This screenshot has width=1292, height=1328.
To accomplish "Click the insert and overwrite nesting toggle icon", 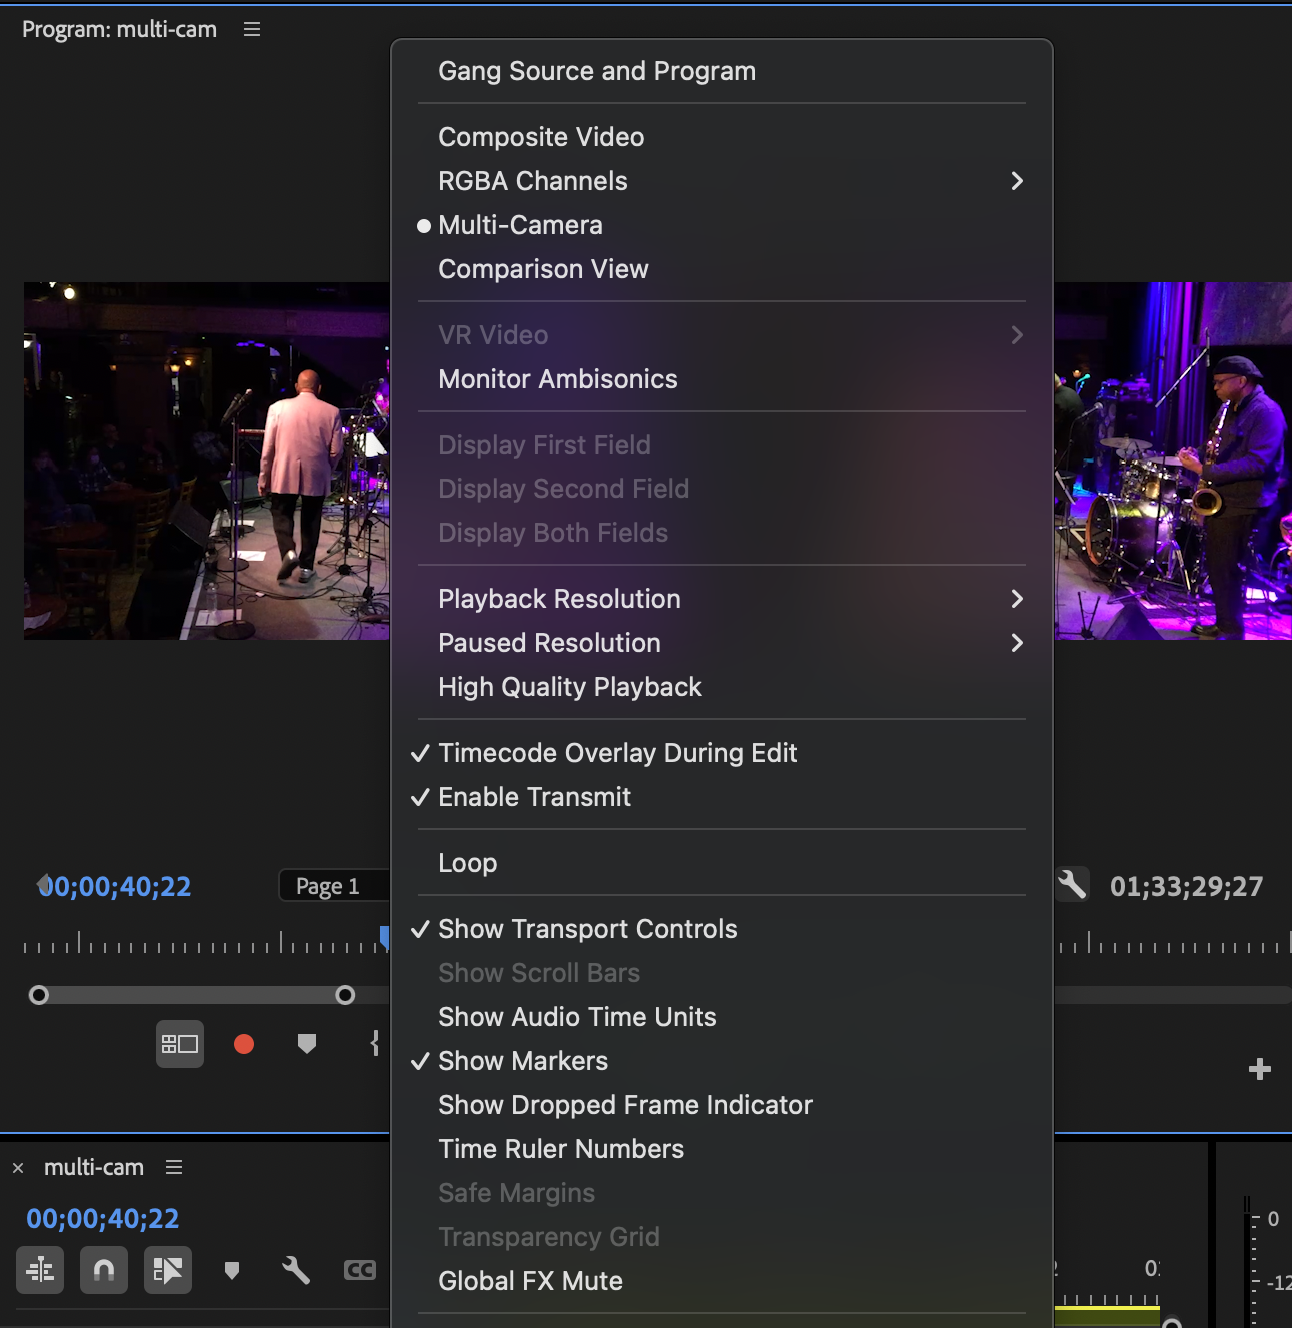I will 39,1270.
